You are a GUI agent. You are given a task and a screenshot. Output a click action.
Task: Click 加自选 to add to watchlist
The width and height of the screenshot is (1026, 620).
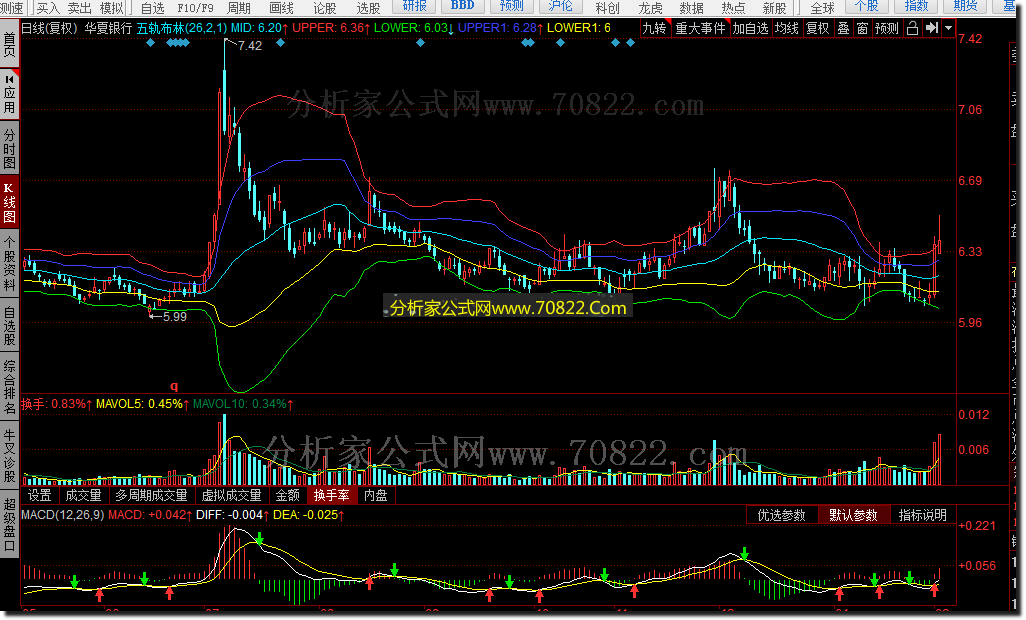(x=751, y=28)
